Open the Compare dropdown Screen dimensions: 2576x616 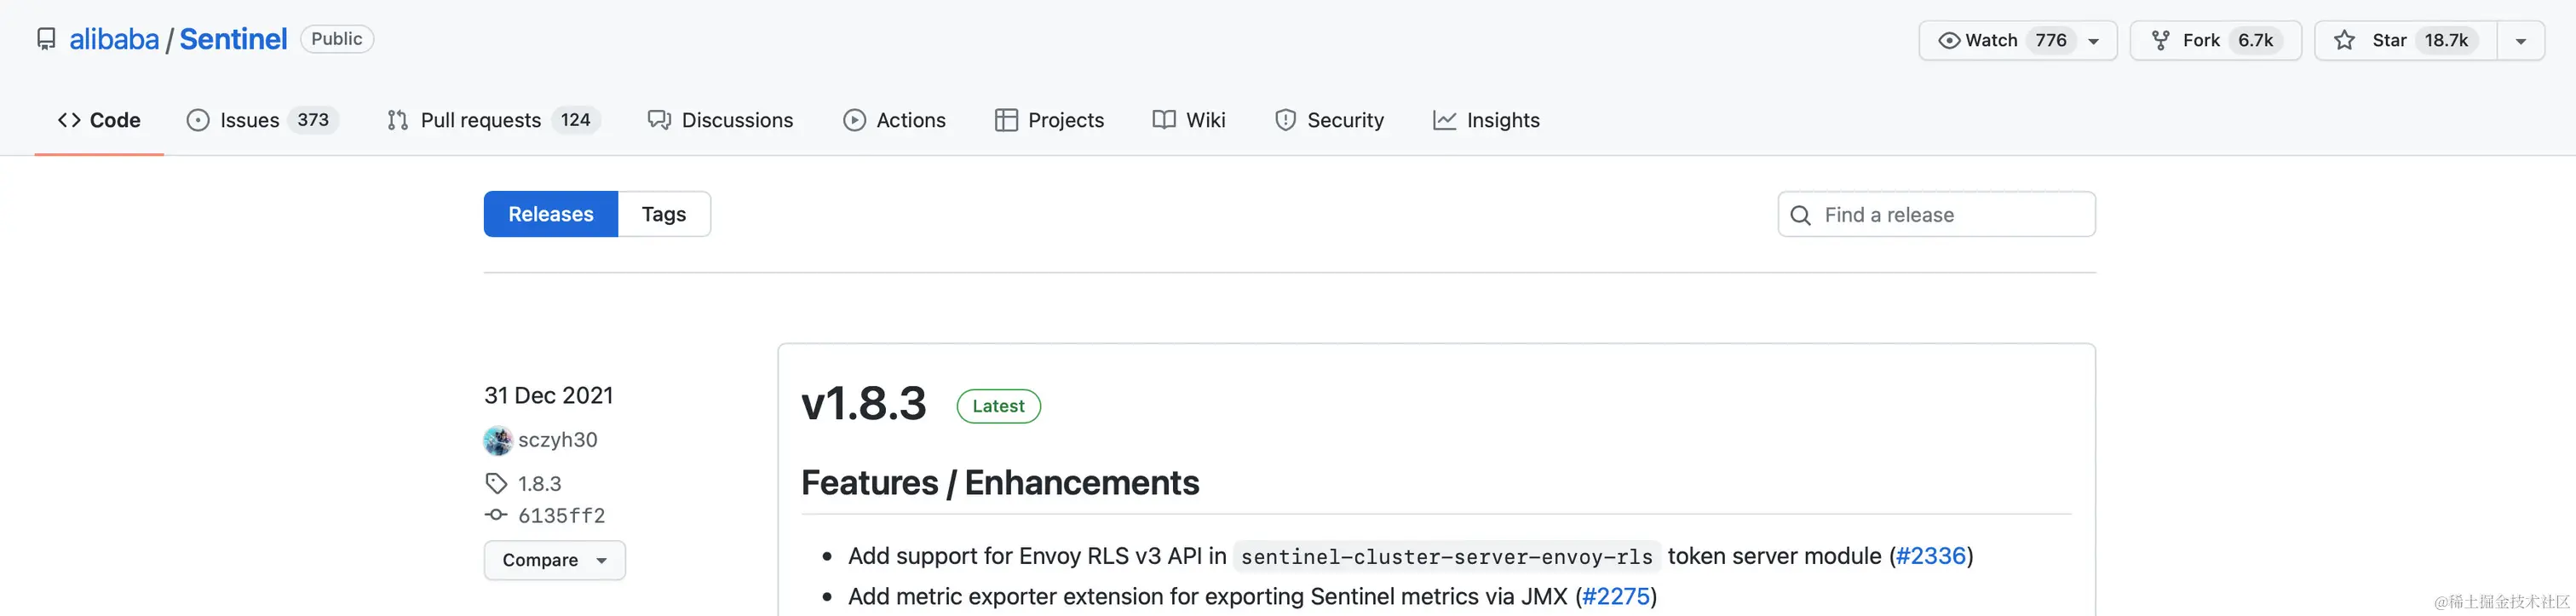click(x=554, y=560)
